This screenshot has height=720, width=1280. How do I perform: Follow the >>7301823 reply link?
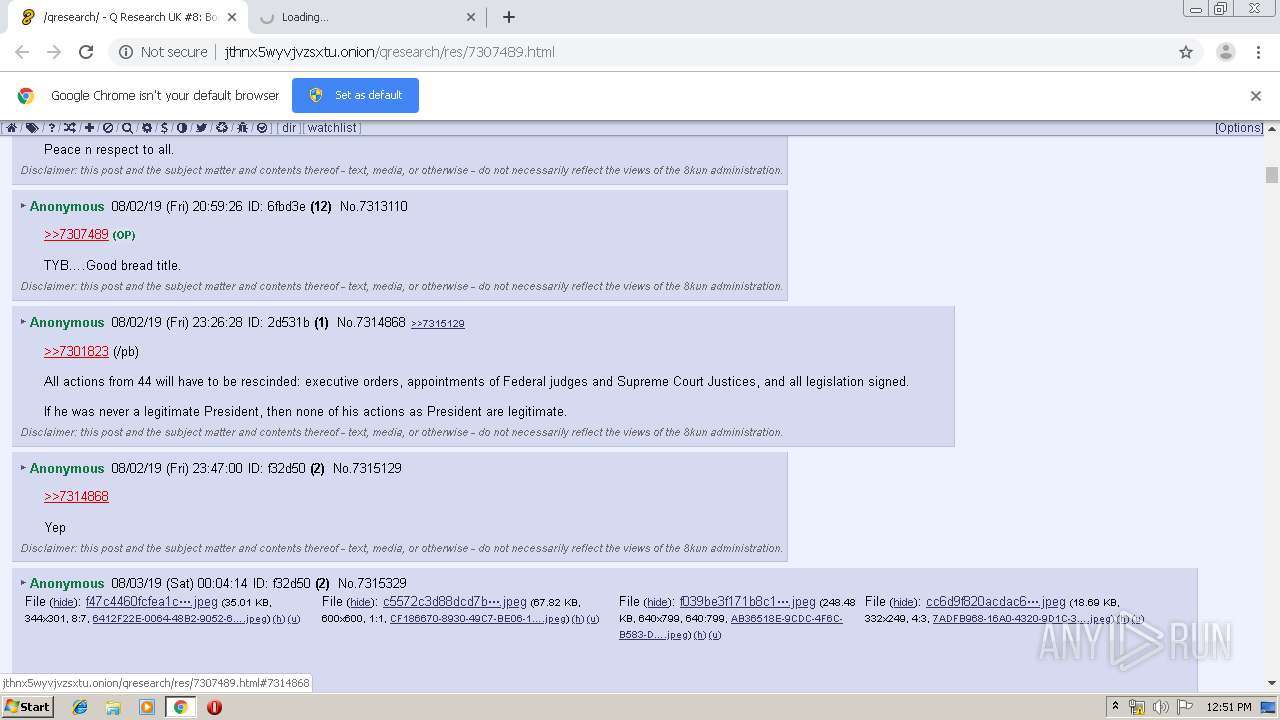[76, 351]
